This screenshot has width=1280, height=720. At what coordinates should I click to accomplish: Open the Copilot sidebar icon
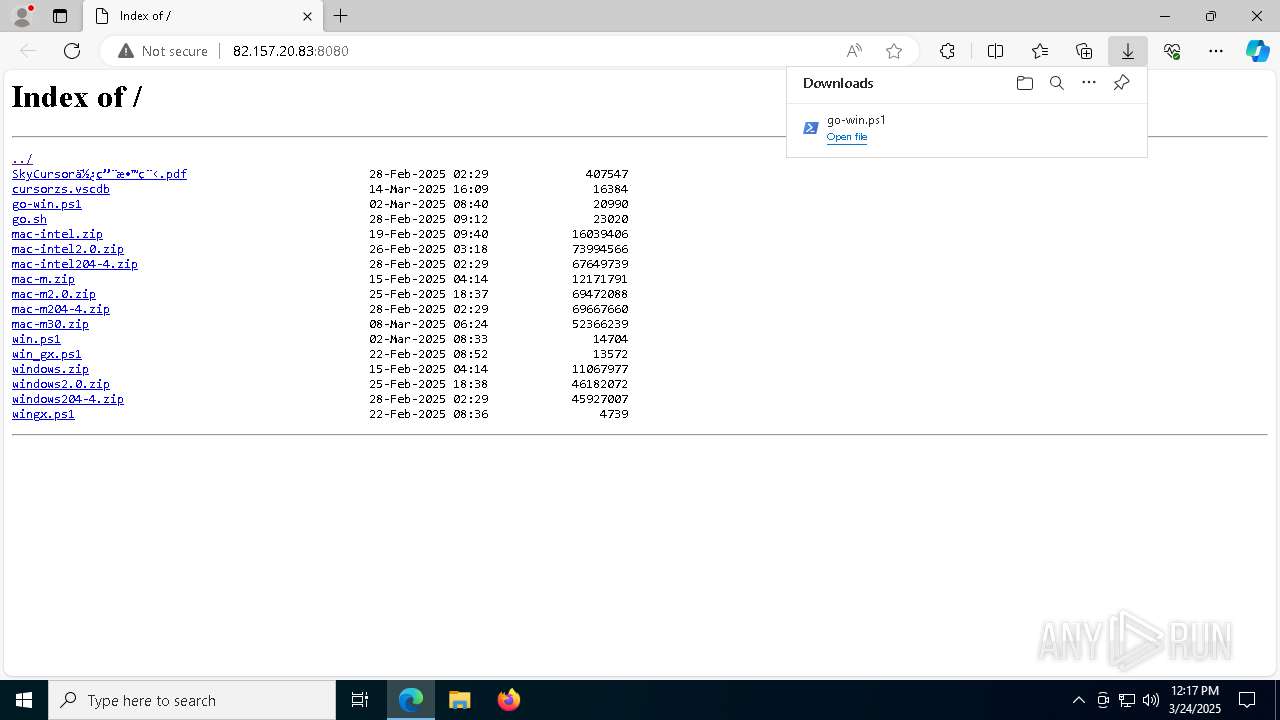(1257, 51)
